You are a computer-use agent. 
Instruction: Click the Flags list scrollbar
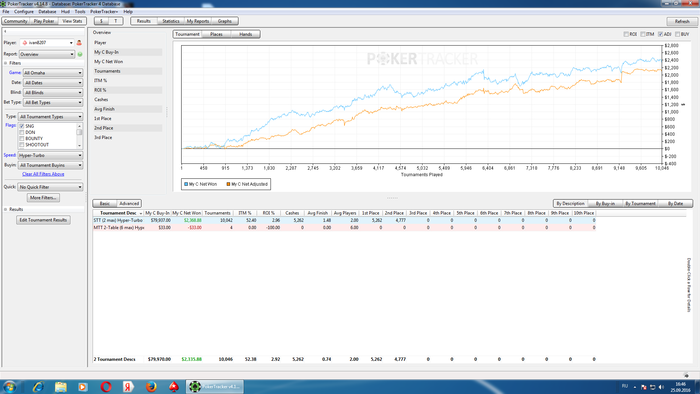[x=79, y=136]
